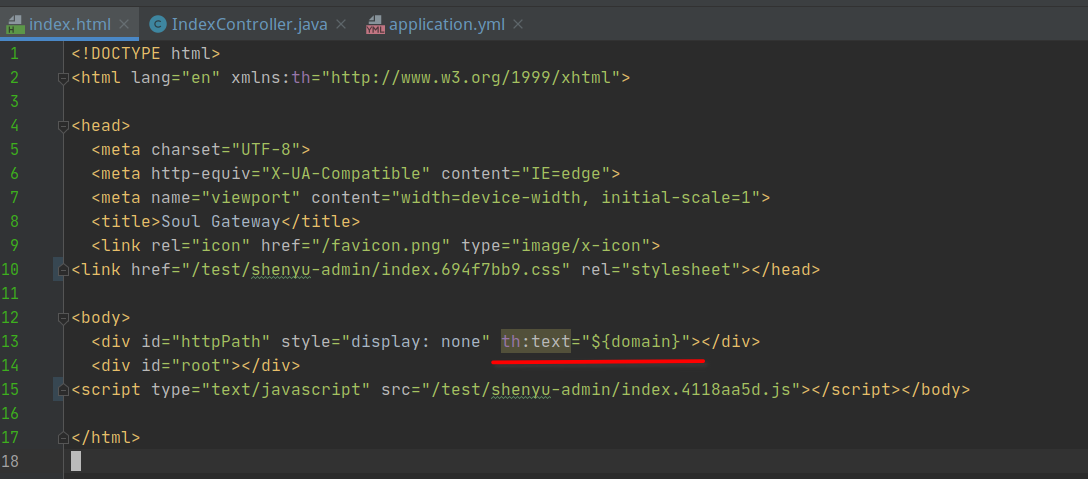1088x479 pixels.
Task: Click the charset="UTF-8" attribute
Action: tap(226, 149)
